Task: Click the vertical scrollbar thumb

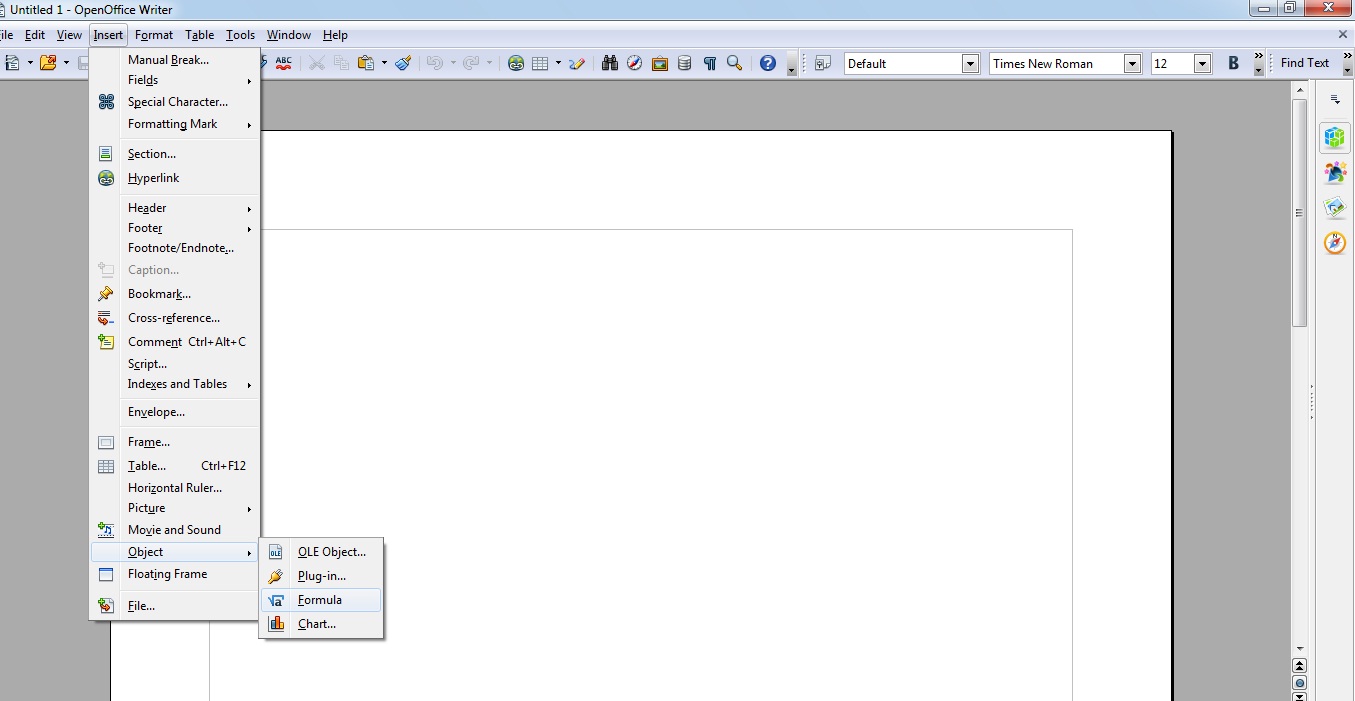Action: [1299, 212]
